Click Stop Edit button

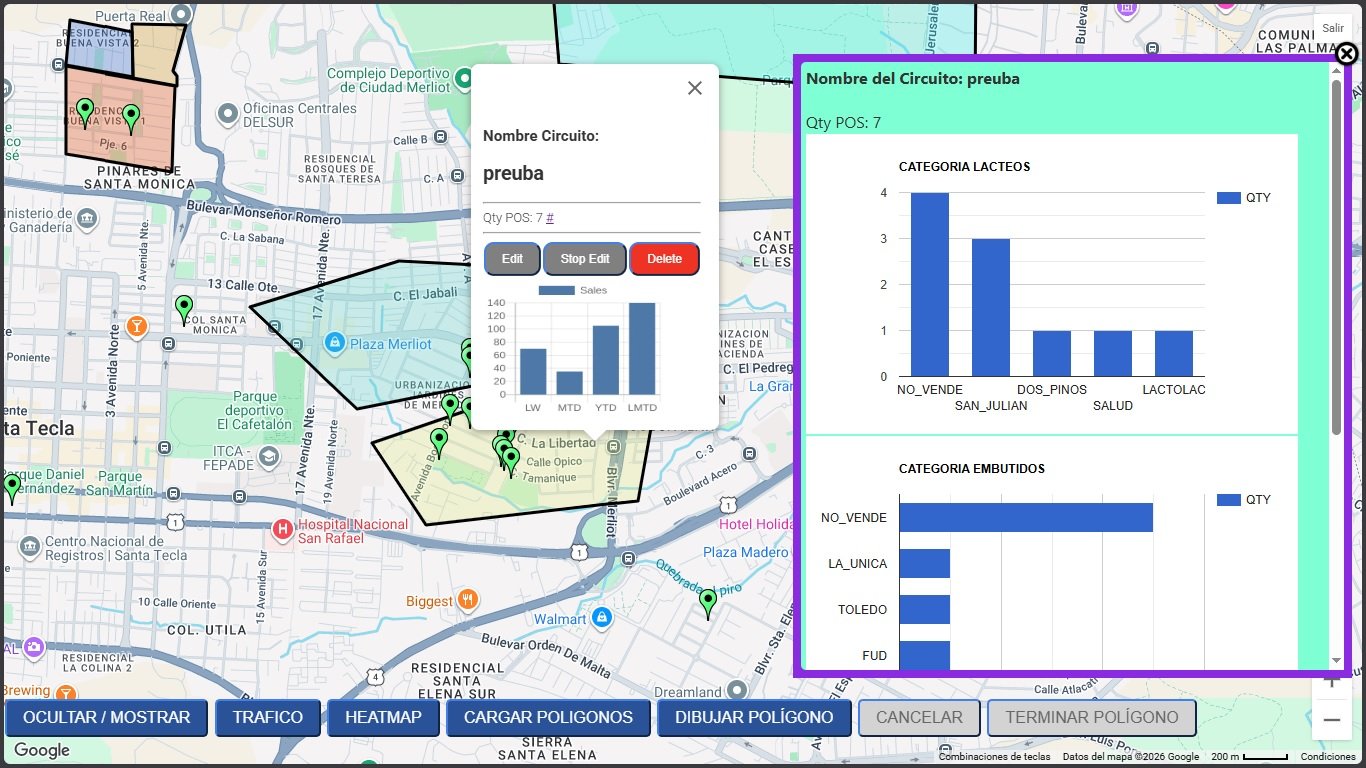click(585, 259)
